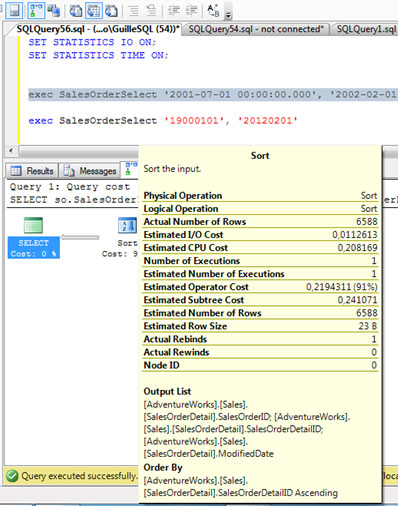Viewport: 398px width, 506px height.
Task: Select the Results to Text icon
Action: [76, 11]
